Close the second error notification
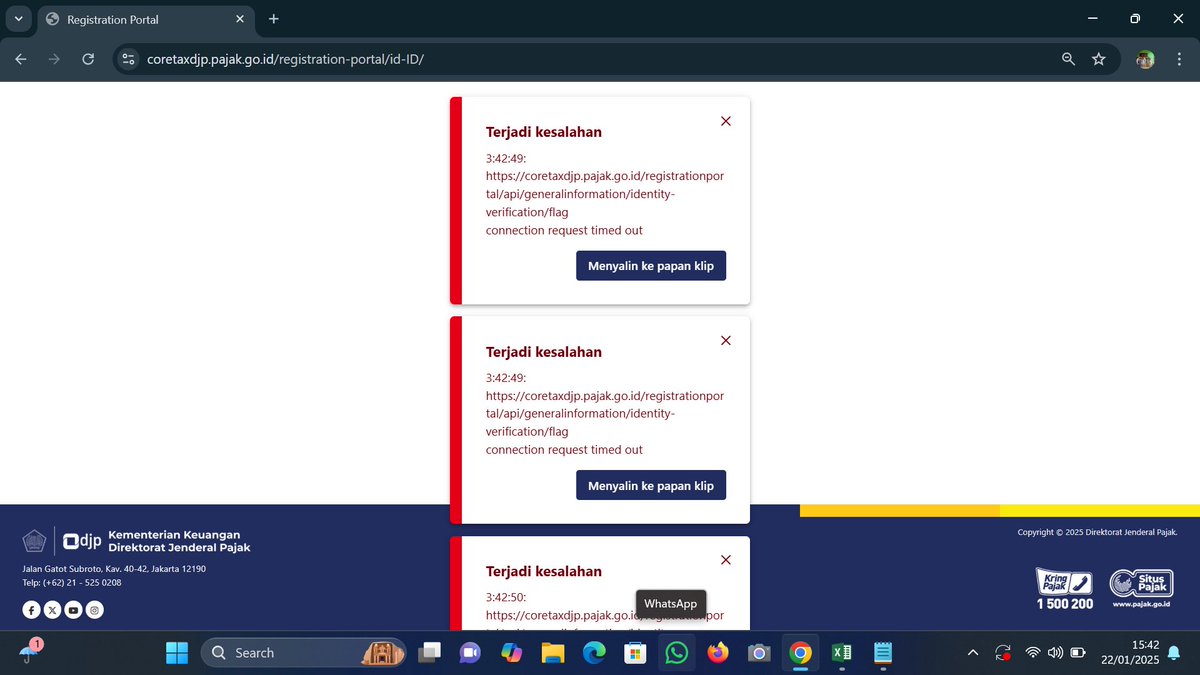 pyautogui.click(x=726, y=340)
